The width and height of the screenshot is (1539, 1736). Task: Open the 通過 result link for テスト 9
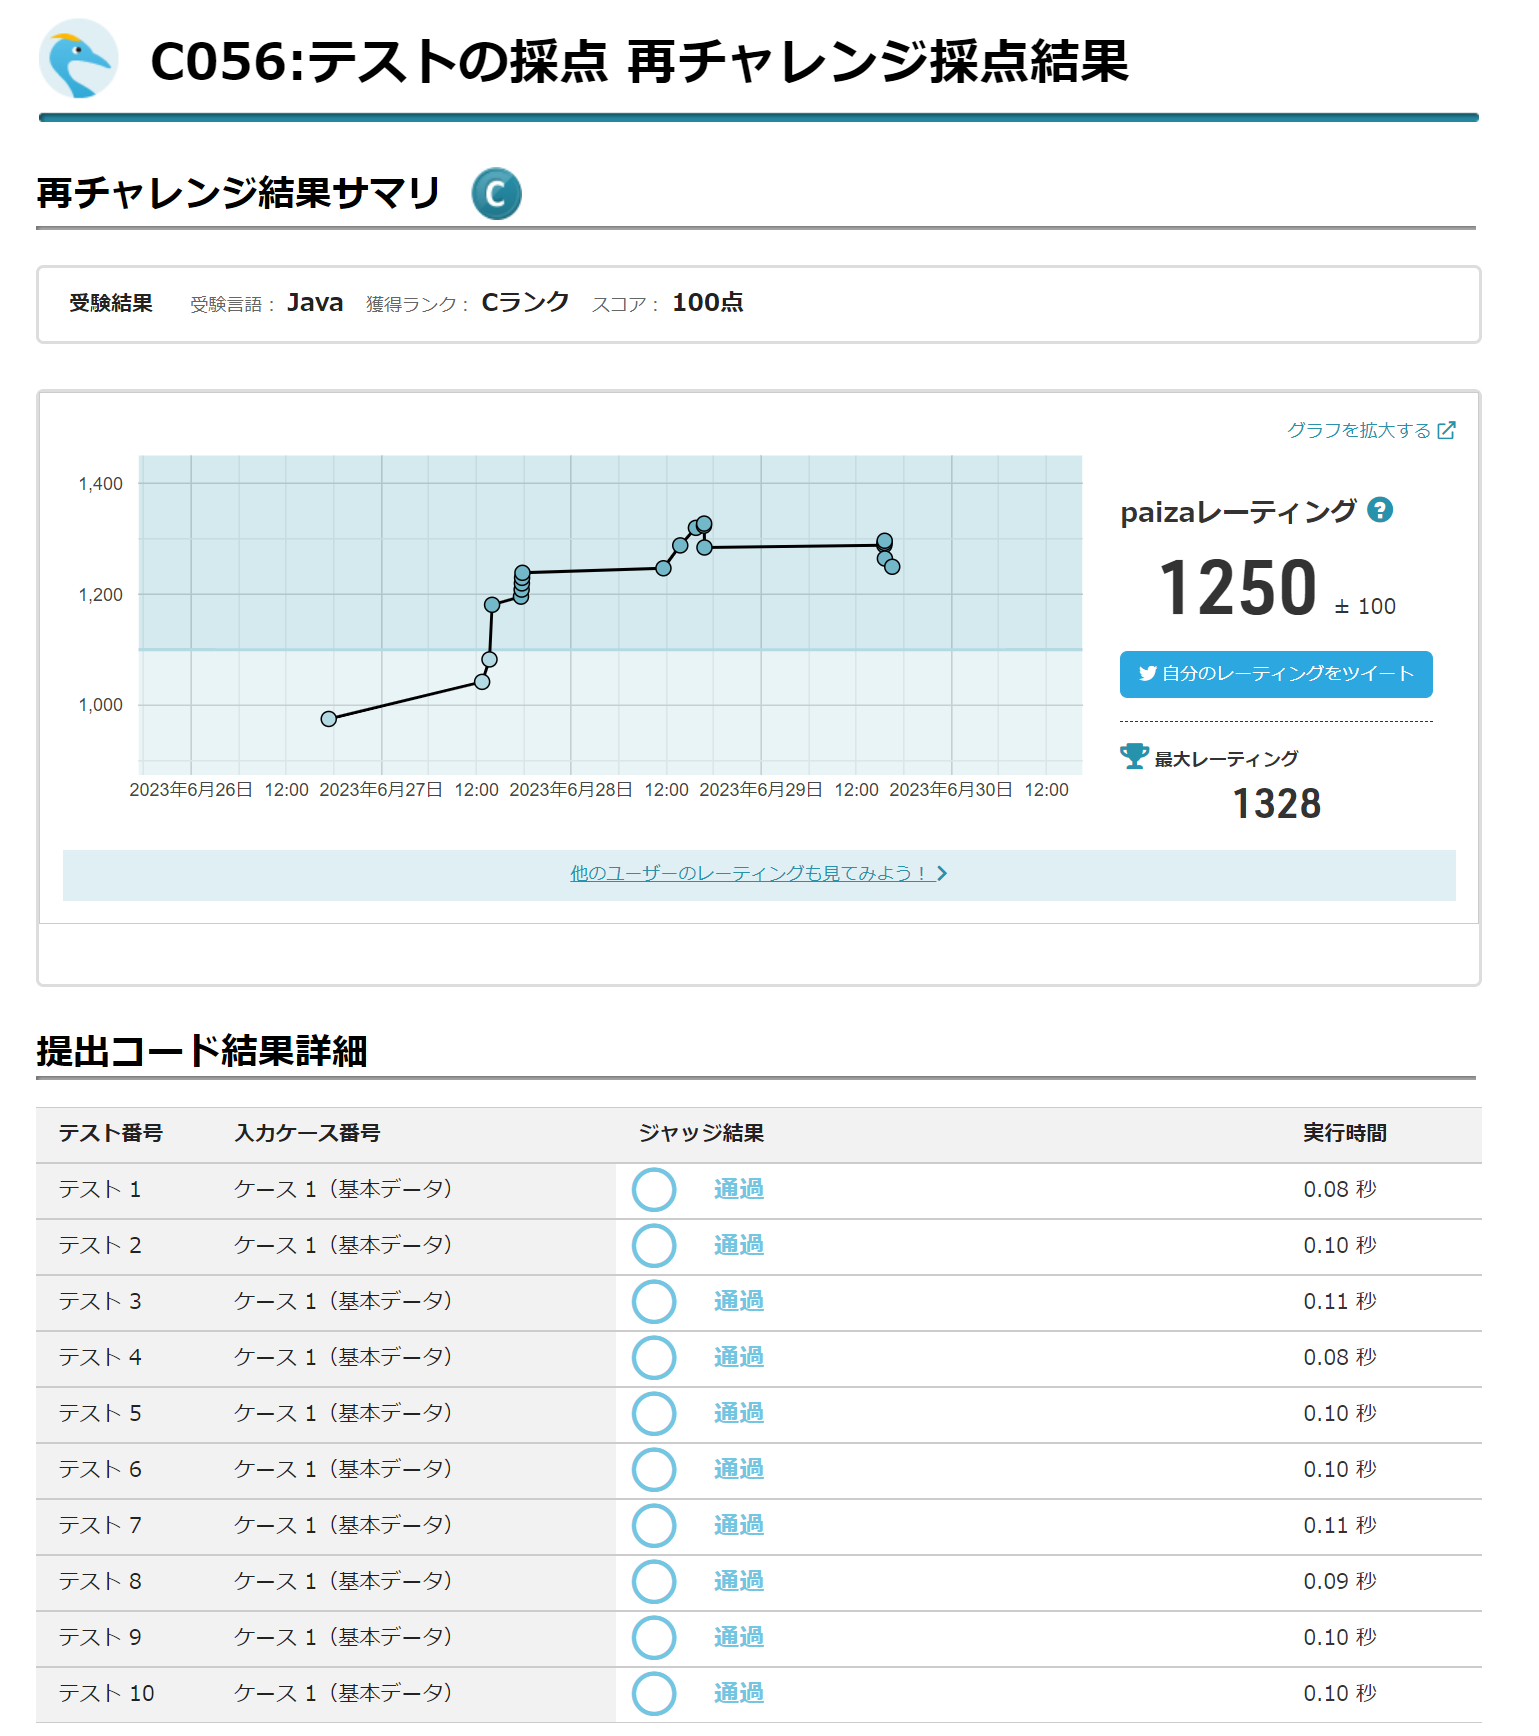738,1637
